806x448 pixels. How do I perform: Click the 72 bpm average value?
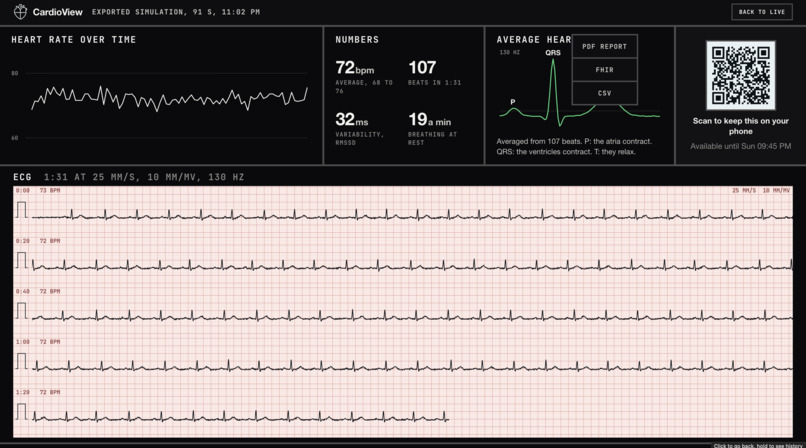point(355,68)
